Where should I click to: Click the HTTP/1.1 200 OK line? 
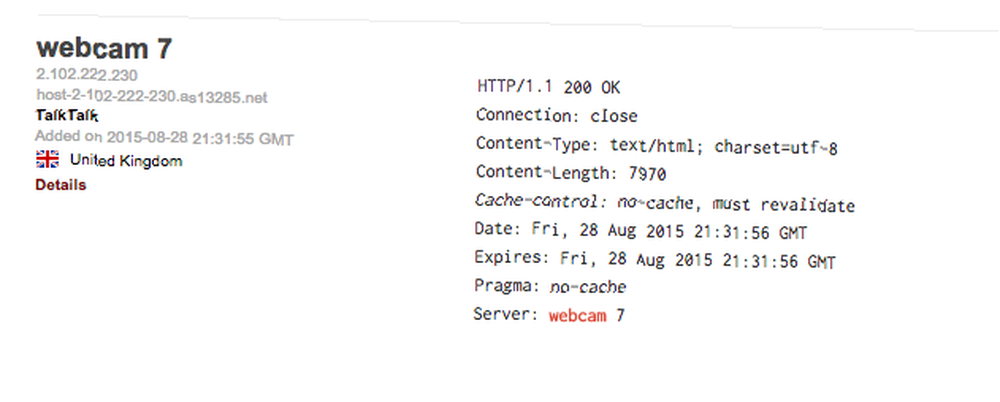click(x=548, y=87)
